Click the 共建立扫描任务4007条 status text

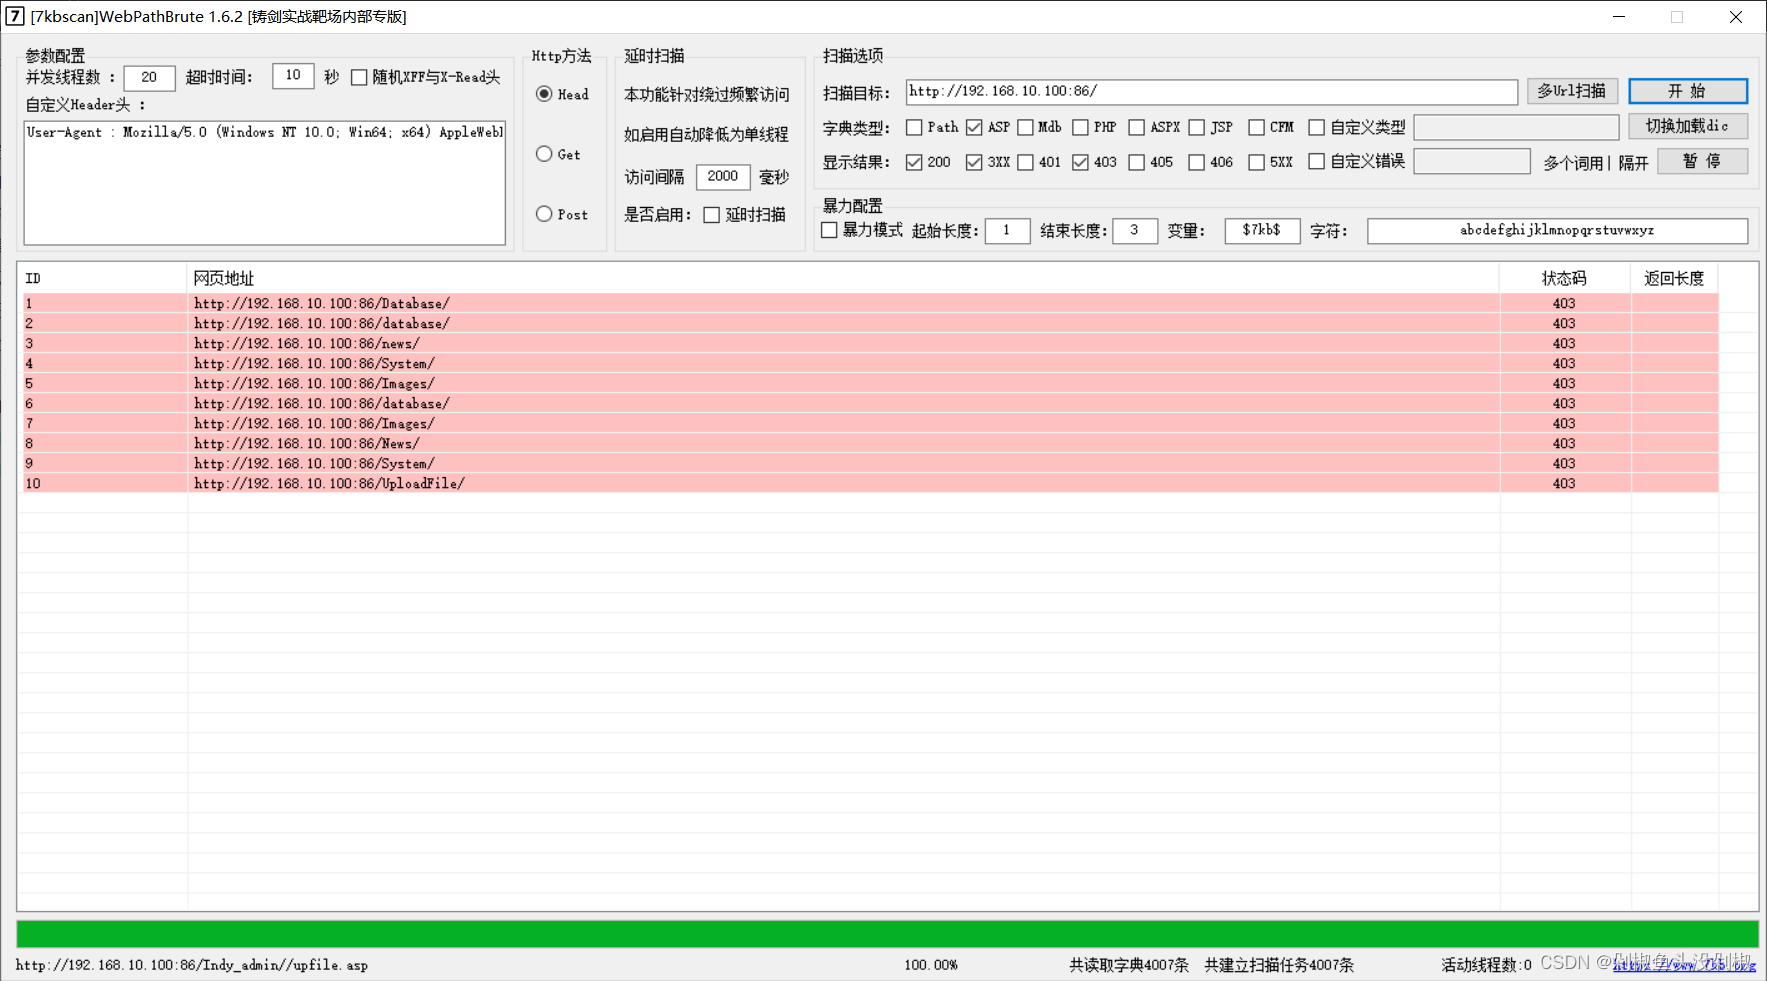pos(1279,965)
